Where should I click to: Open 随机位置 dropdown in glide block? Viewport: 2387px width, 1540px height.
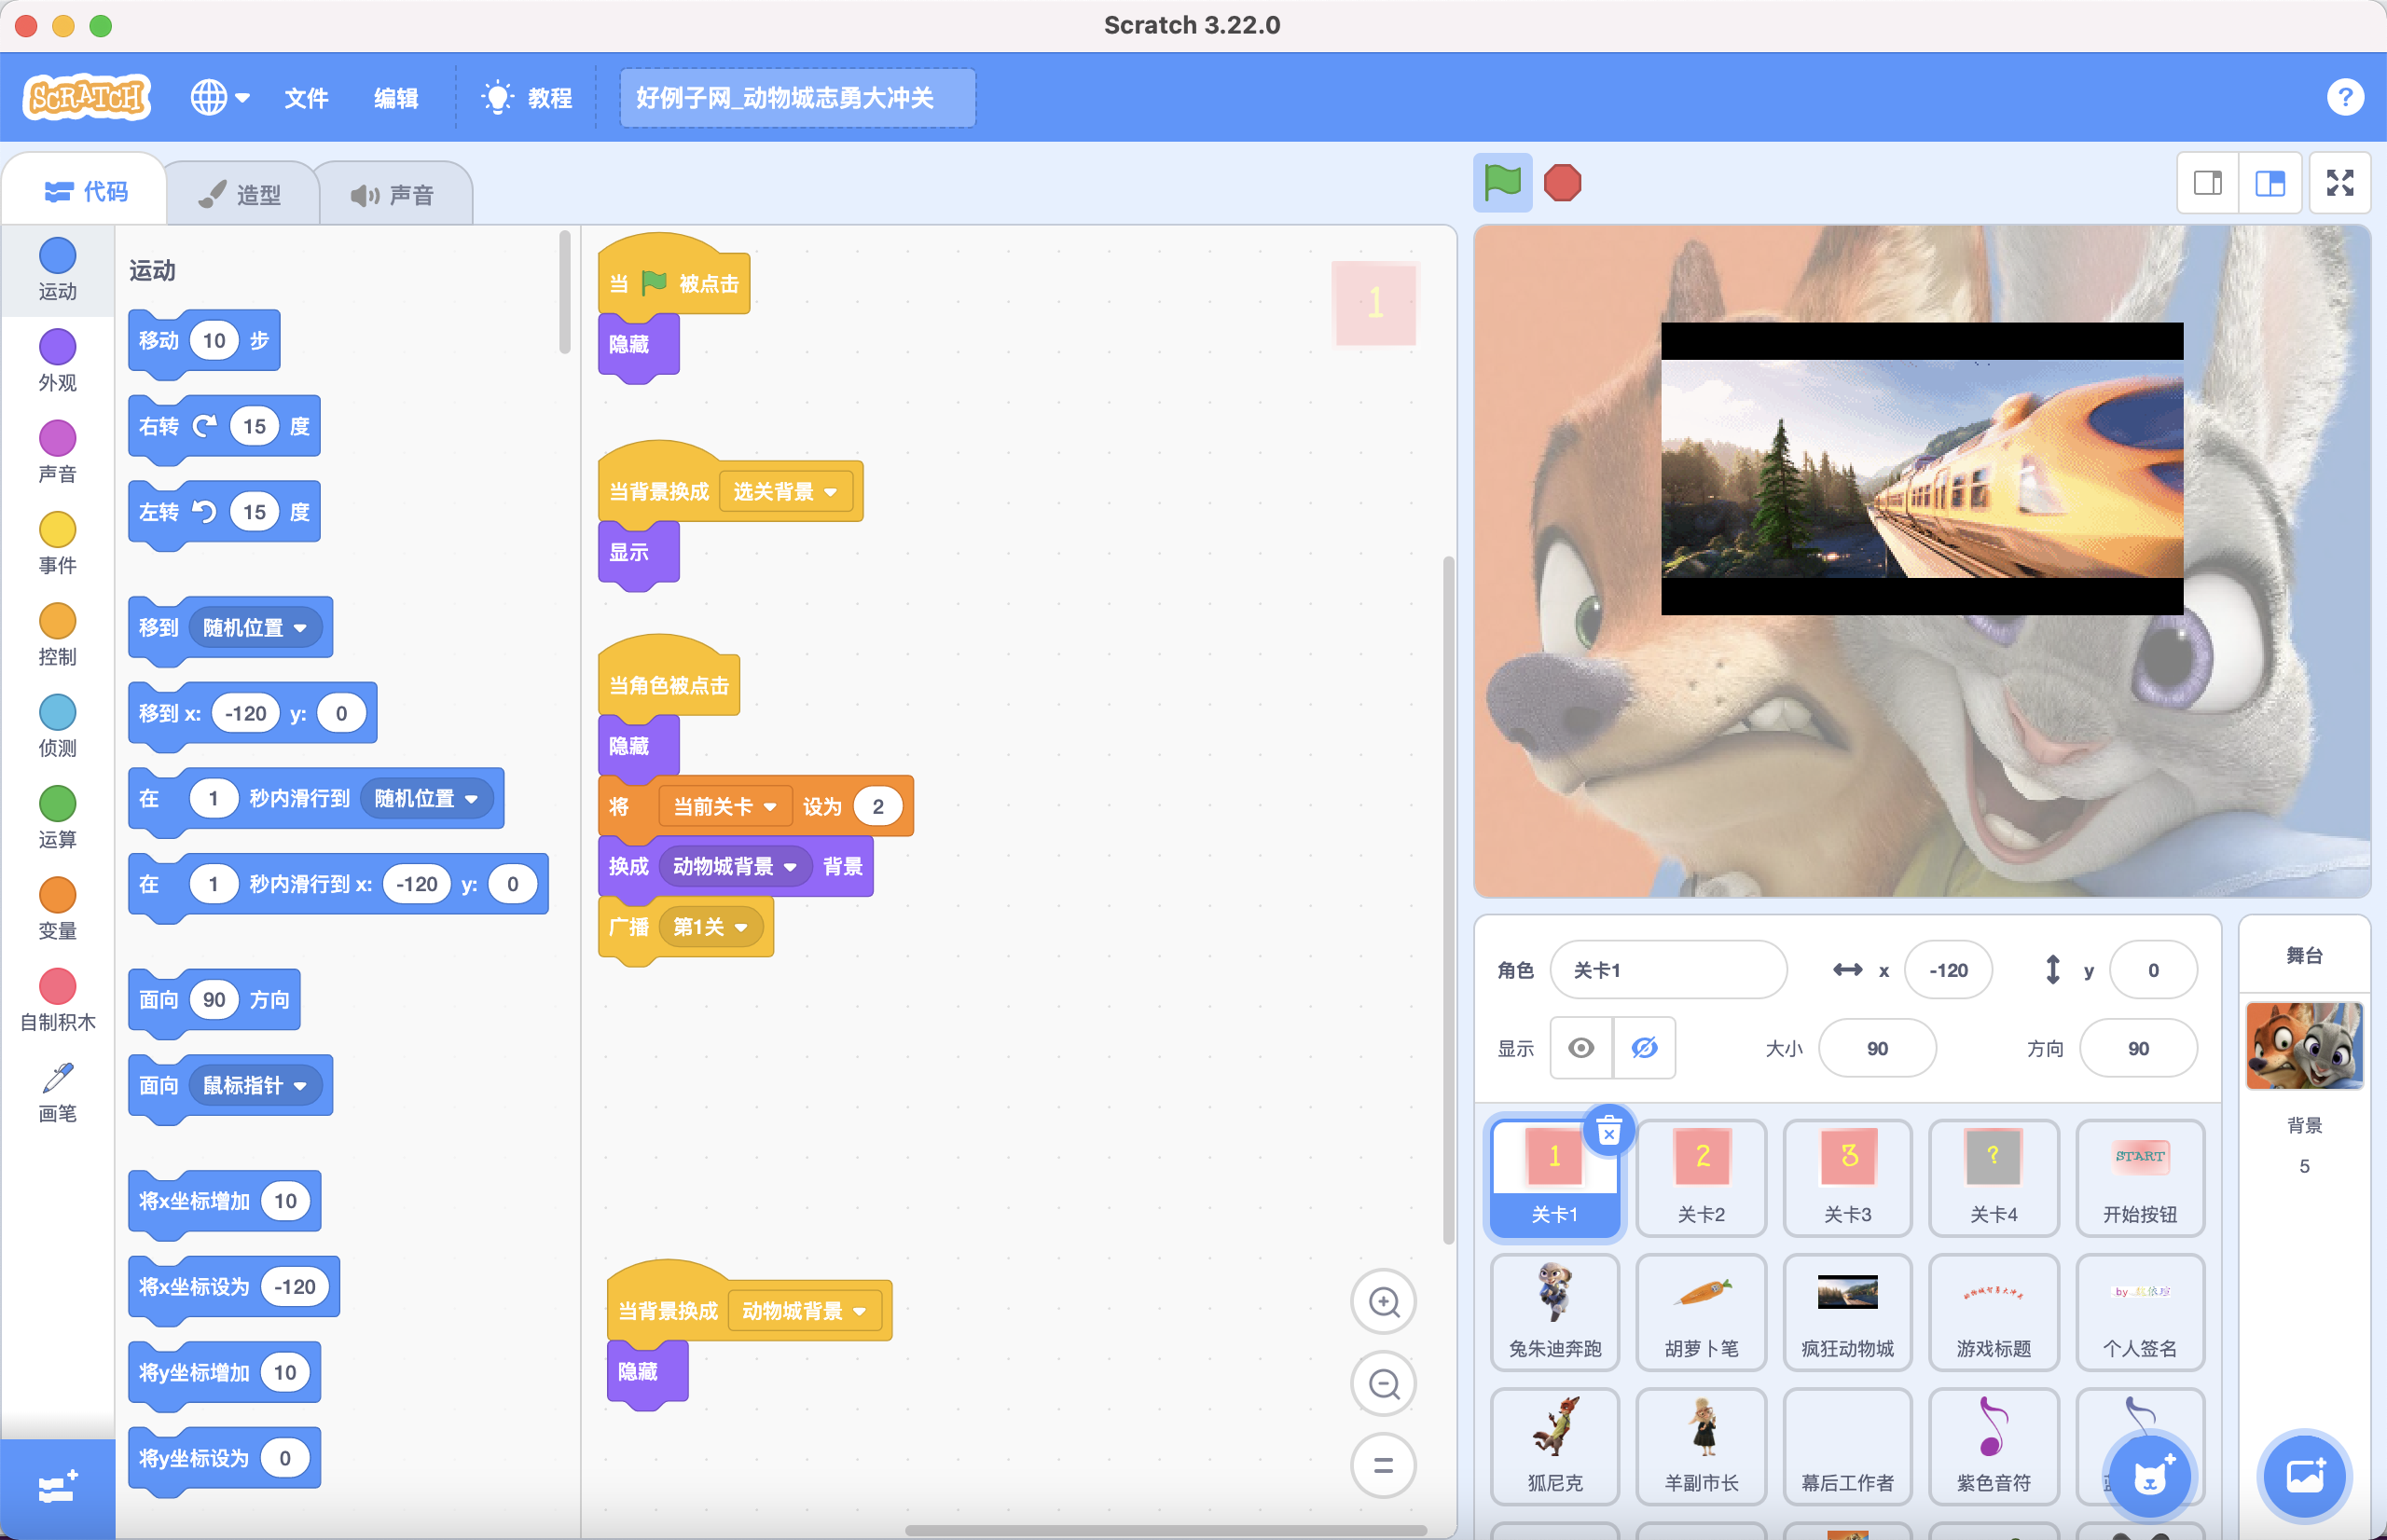427,798
